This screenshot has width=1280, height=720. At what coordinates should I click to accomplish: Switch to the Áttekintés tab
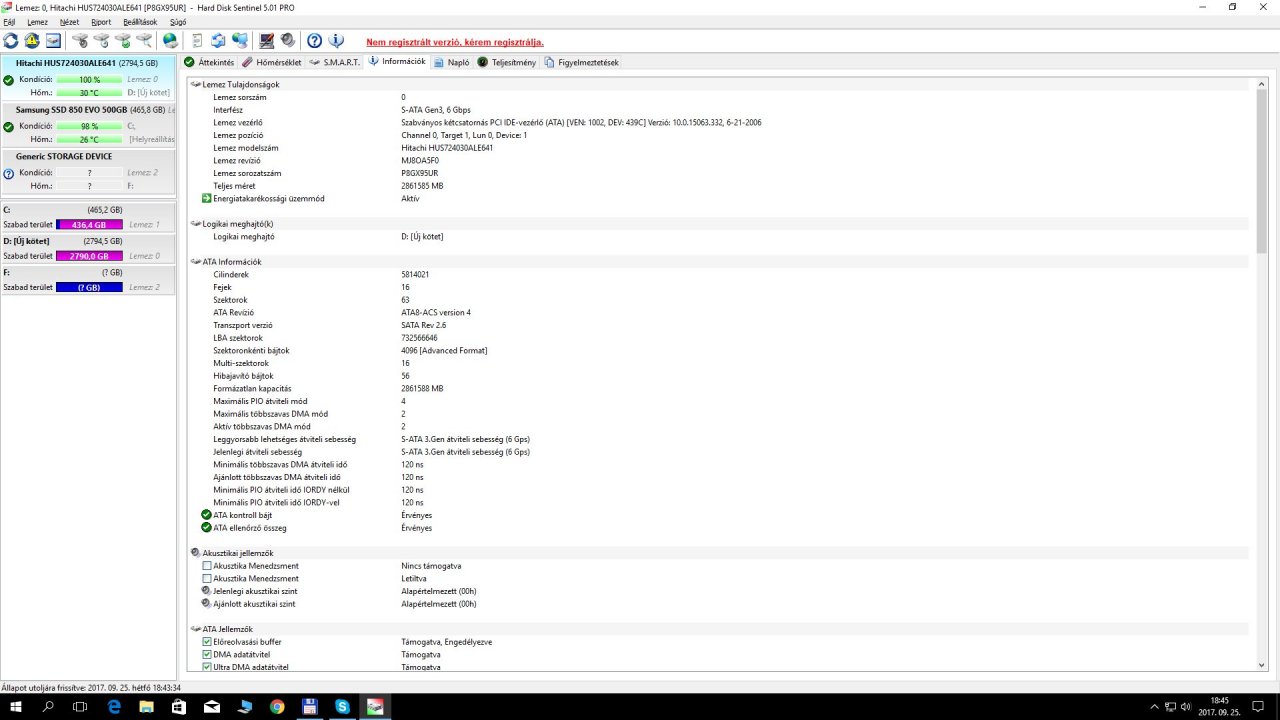209,62
